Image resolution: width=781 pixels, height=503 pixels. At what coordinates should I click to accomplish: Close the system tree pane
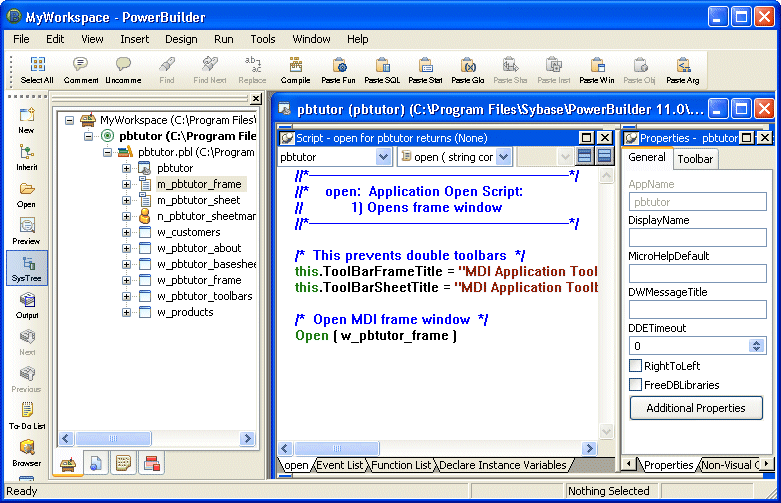[x=256, y=99]
